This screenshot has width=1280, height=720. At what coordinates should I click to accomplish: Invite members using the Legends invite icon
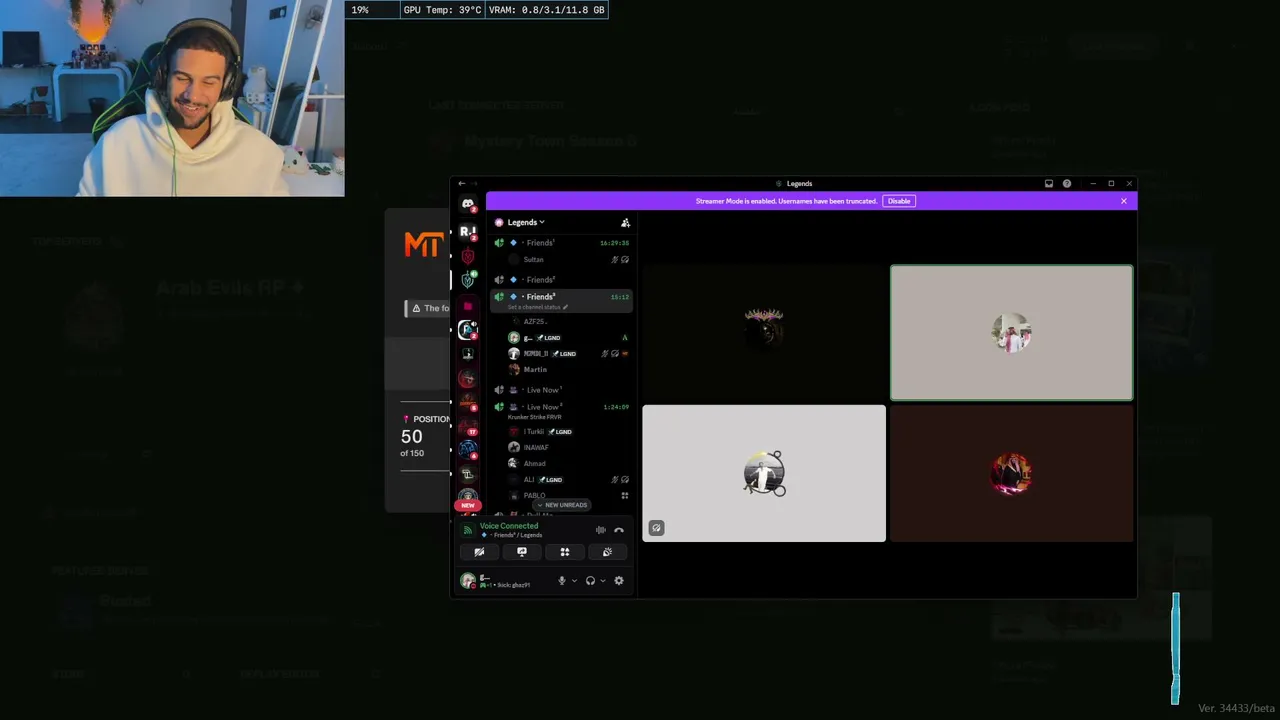point(625,222)
